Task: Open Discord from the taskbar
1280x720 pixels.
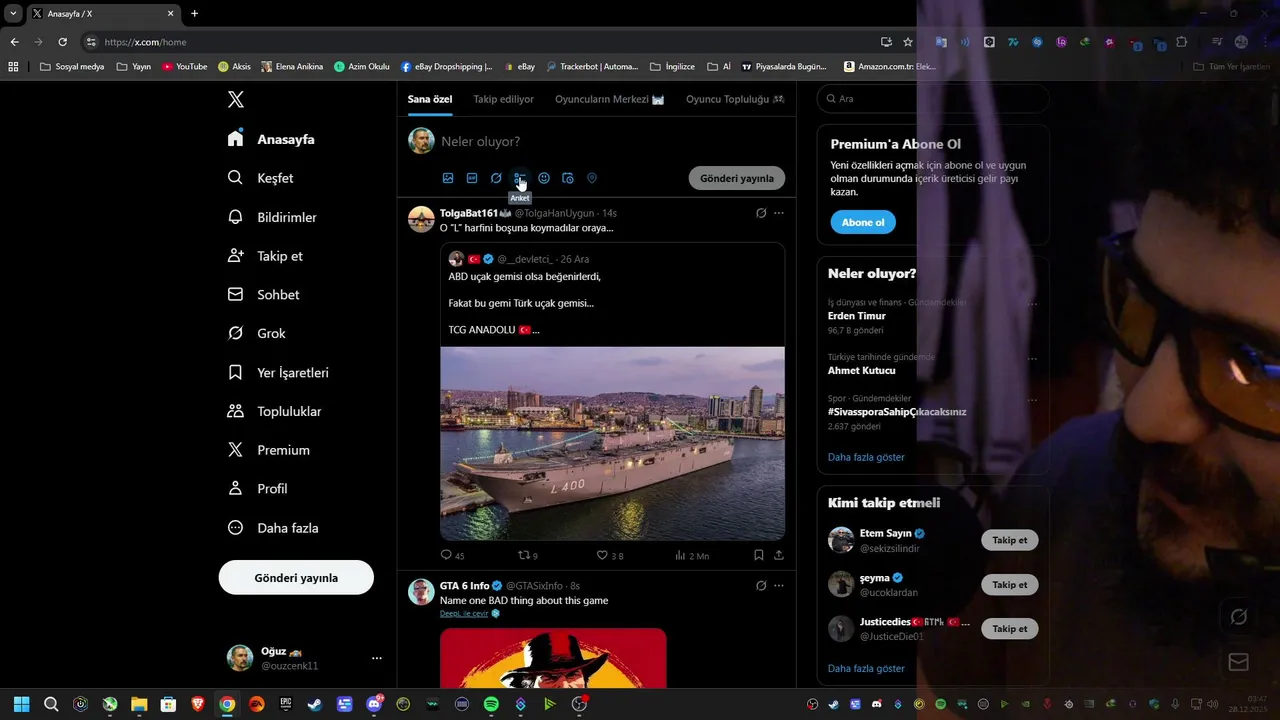Action: 374,704
